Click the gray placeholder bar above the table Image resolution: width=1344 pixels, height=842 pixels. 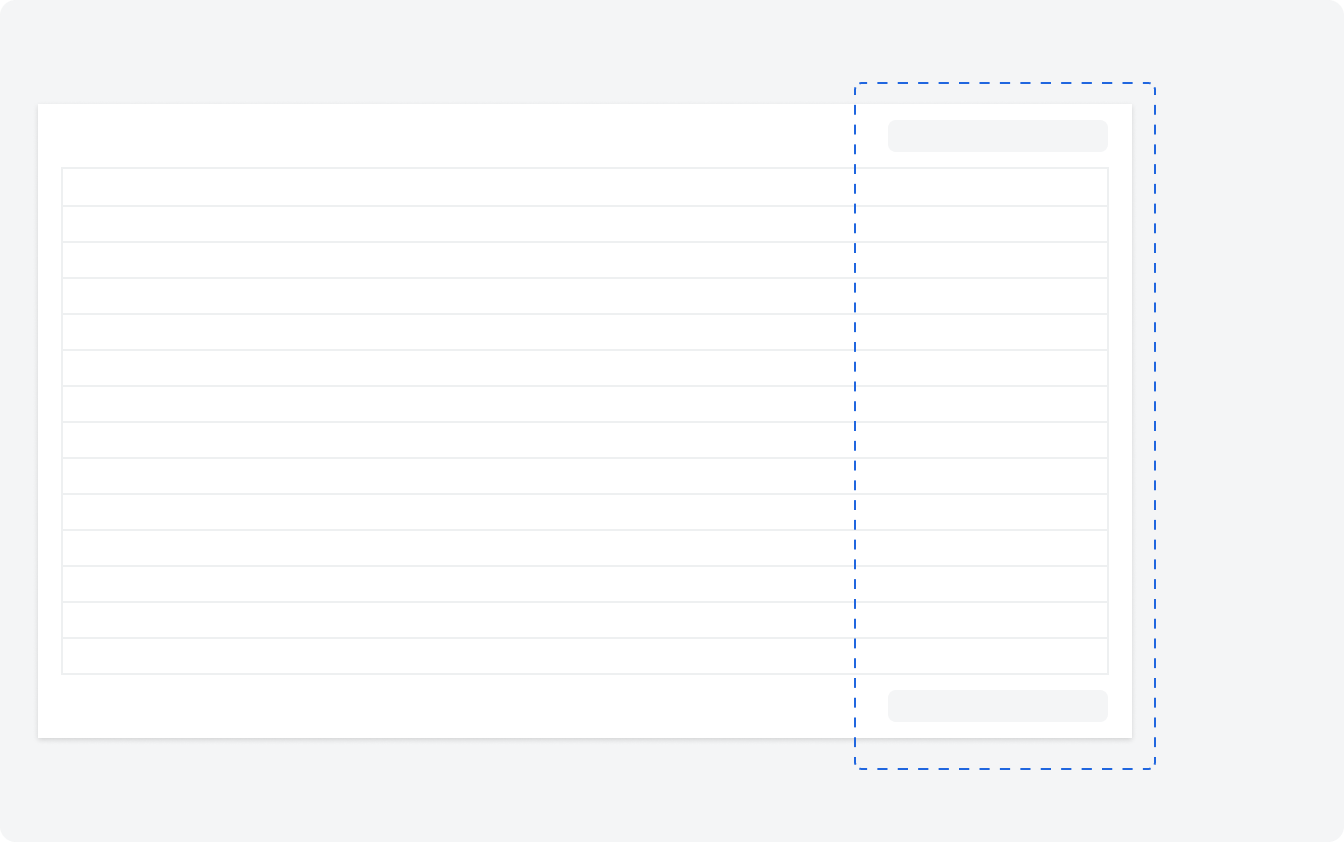click(997, 136)
